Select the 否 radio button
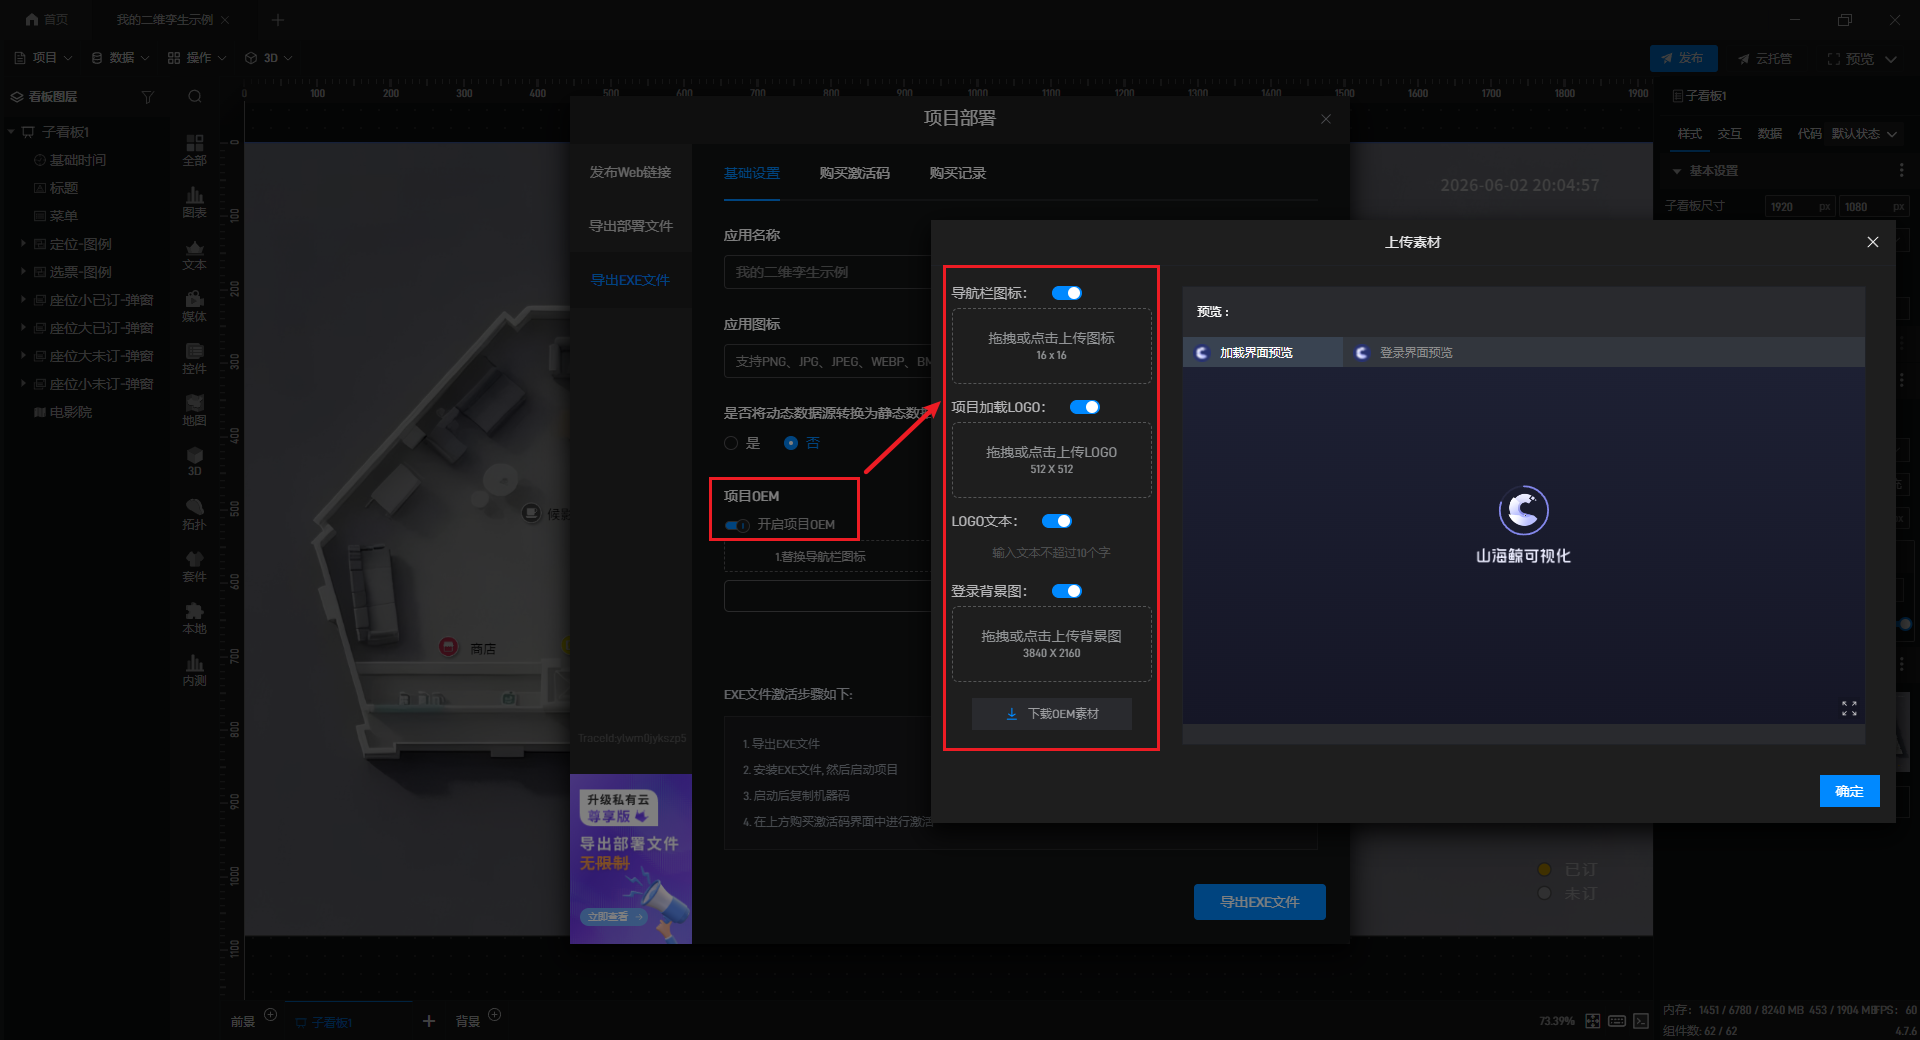The width and height of the screenshot is (1920, 1040). [791, 443]
